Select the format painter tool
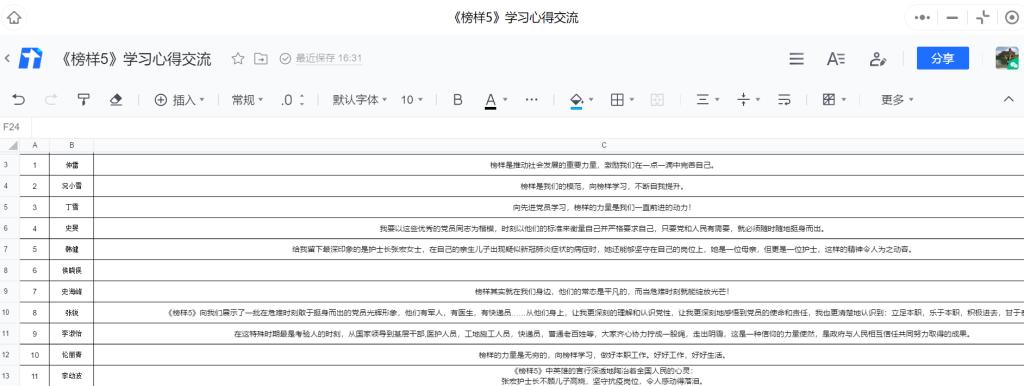 point(83,99)
